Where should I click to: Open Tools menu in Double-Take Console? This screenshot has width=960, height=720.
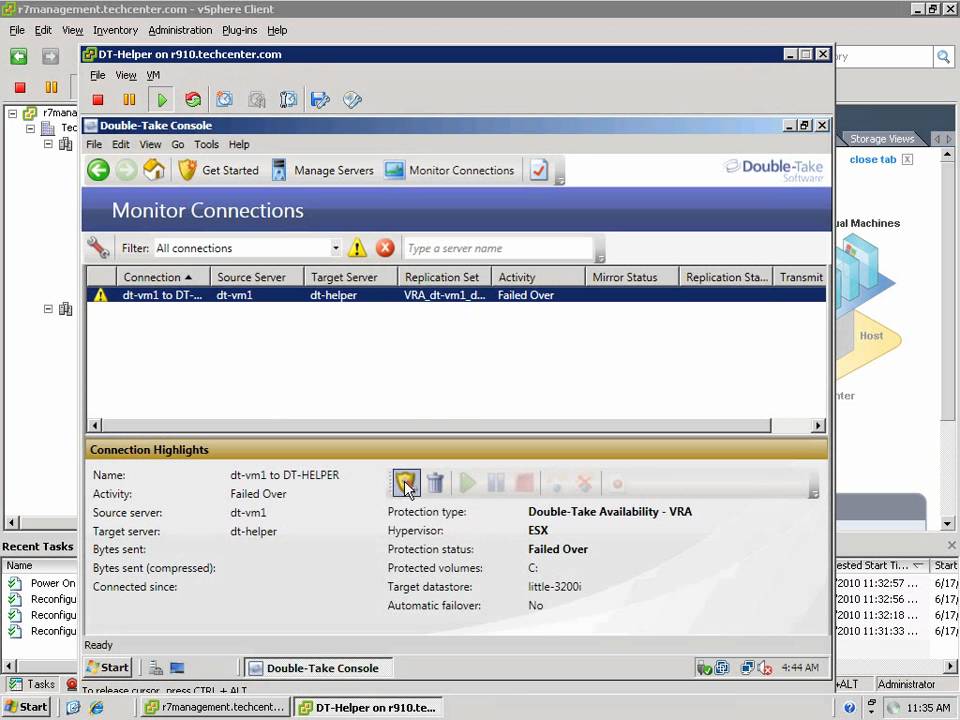click(x=206, y=144)
